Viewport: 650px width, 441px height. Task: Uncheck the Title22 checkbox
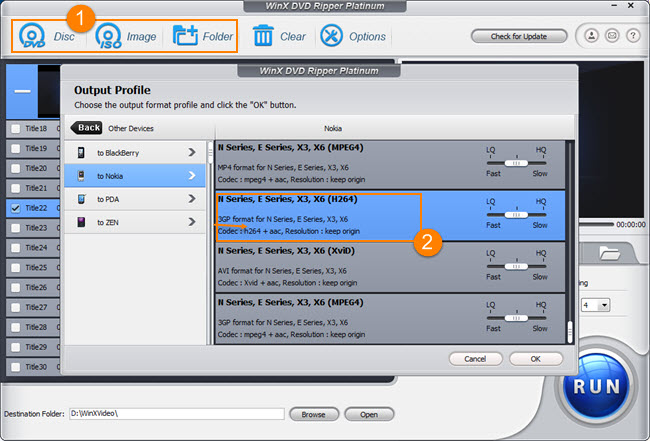click(15, 208)
